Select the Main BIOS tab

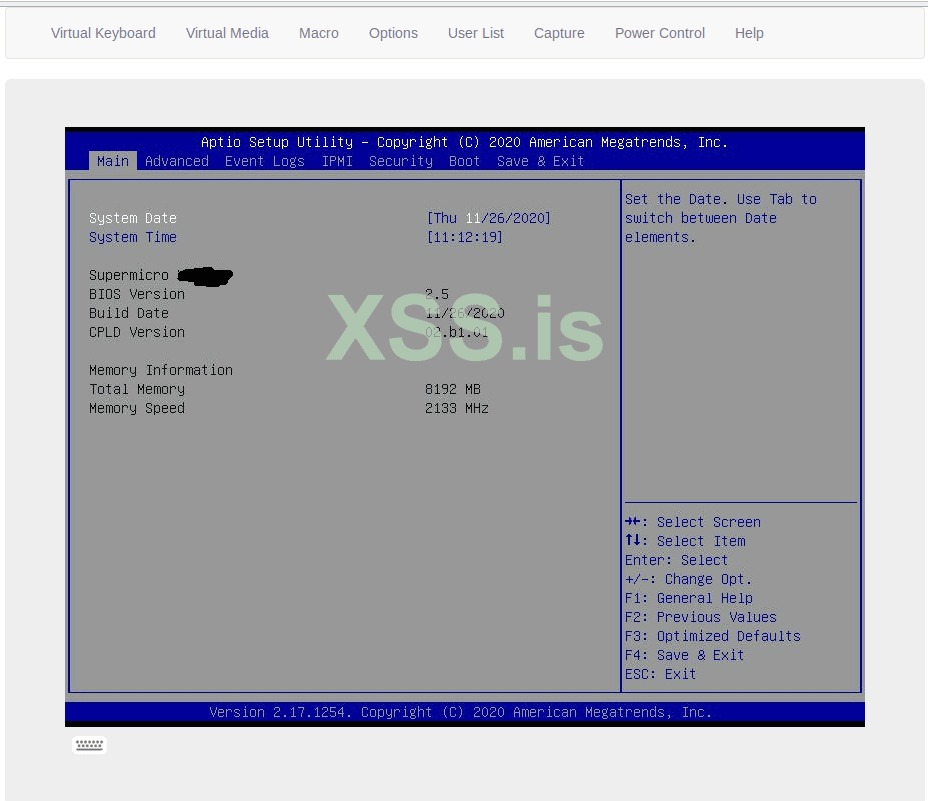[113, 161]
